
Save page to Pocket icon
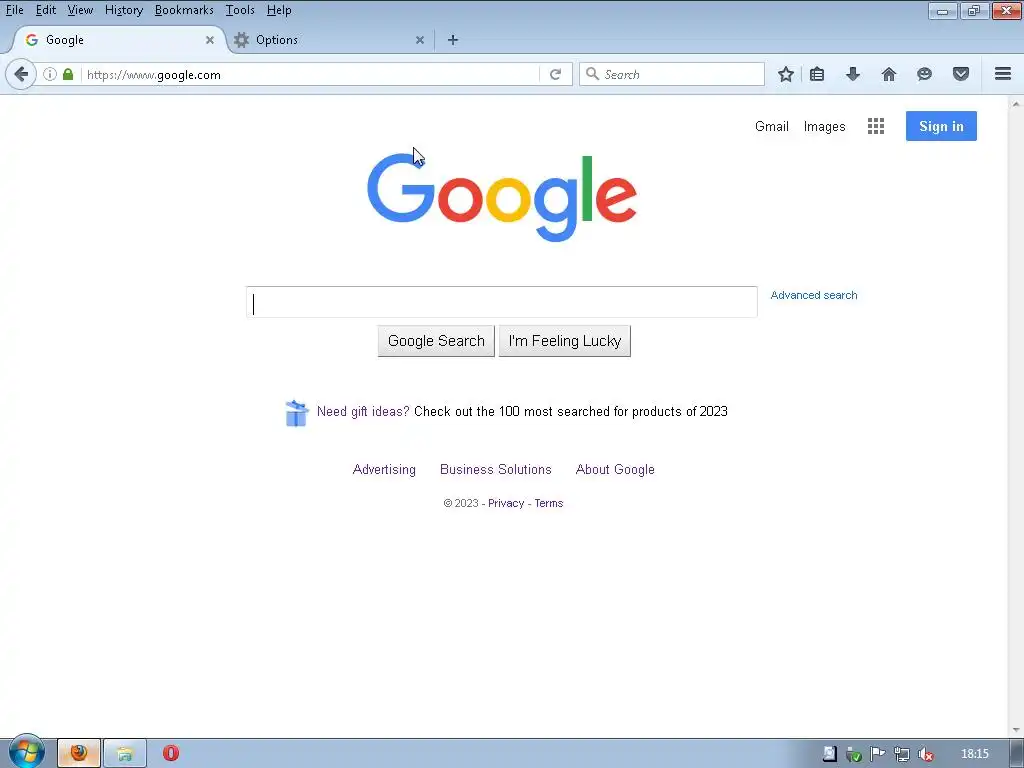961,74
